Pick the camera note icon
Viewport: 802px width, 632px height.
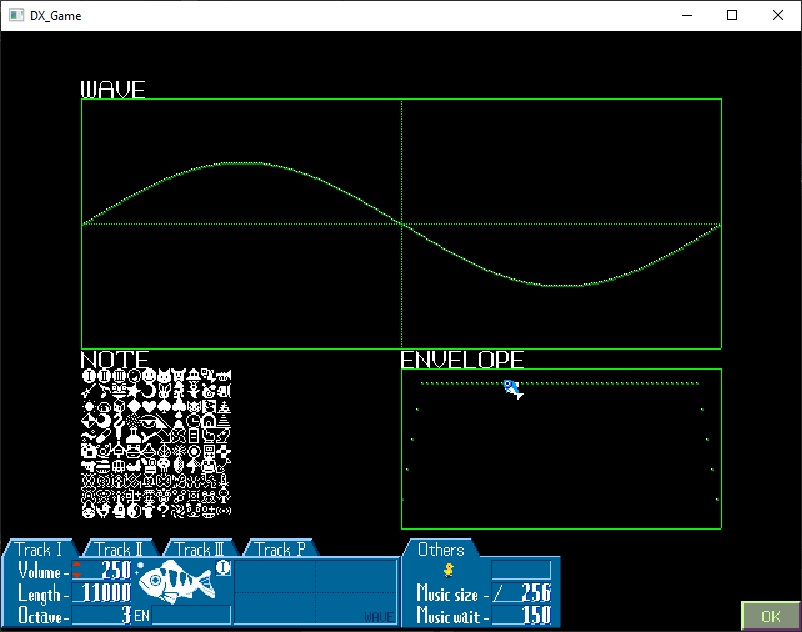[89, 450]
